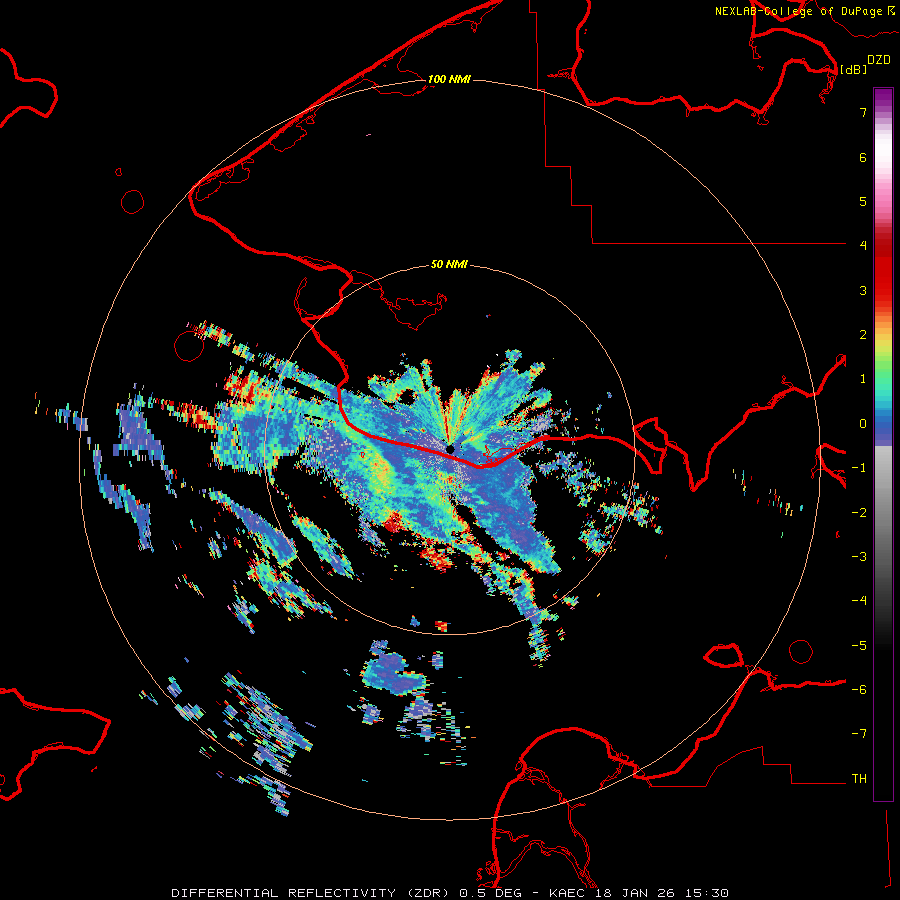The height and width of the screenshot is (900, 900).
Task: Click the "-7" value on color scale
Action: coord(859,734)
